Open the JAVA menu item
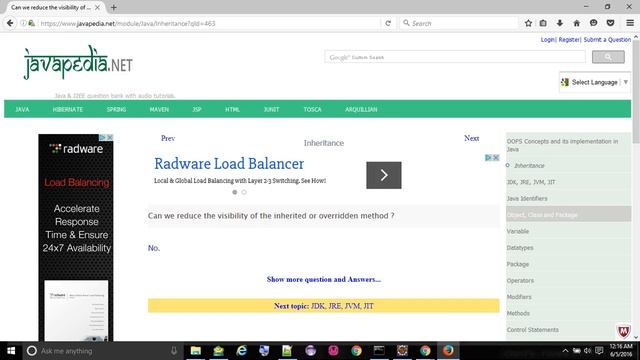This screenshot has height=360, width=640. tap(22, 109)
